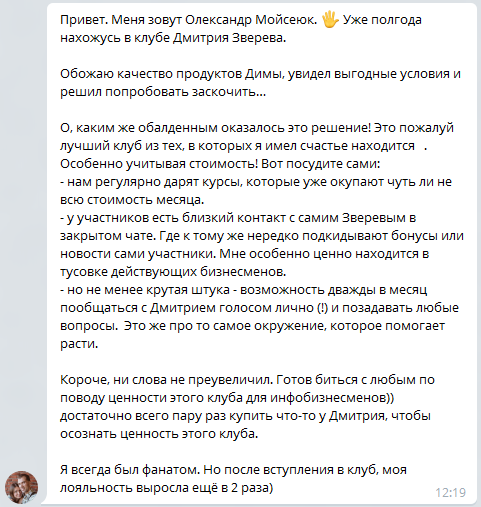Click the text 'осознать ценность этого клуба.'
Viewport: 481px width, 507px height.
click(x=159, y=434)
